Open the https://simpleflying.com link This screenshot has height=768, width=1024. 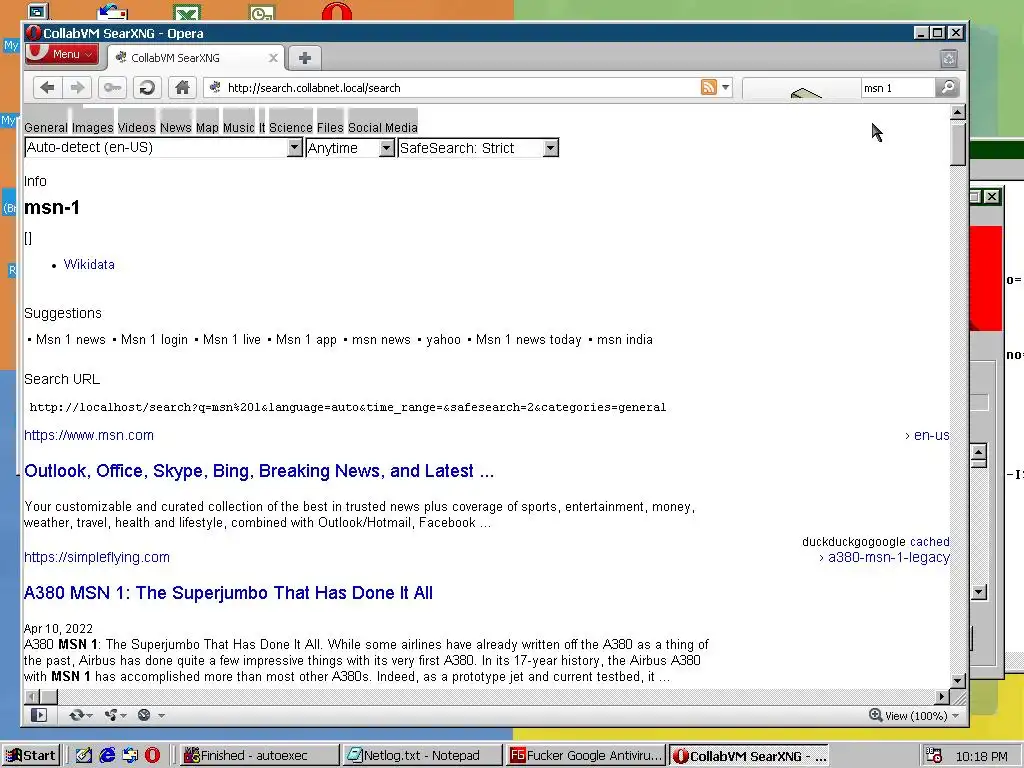(97, 557)
